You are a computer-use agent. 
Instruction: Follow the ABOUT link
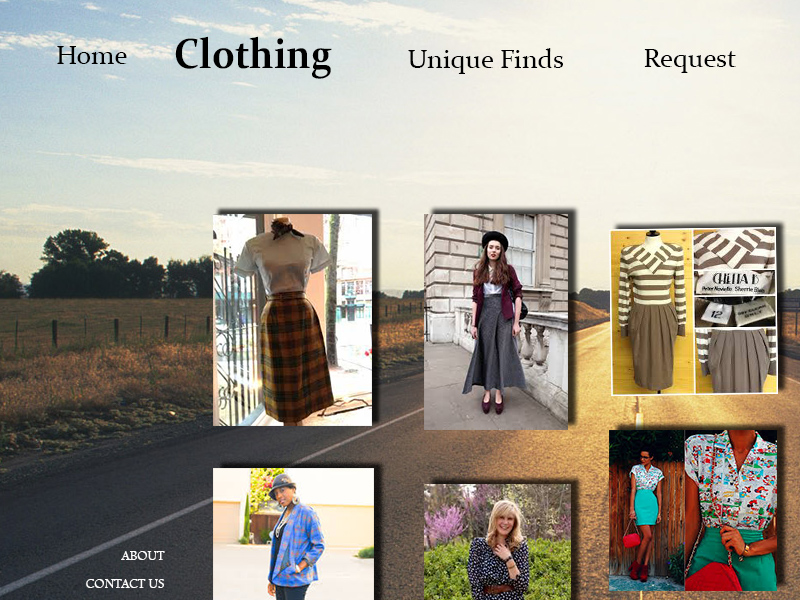point(143,556)
